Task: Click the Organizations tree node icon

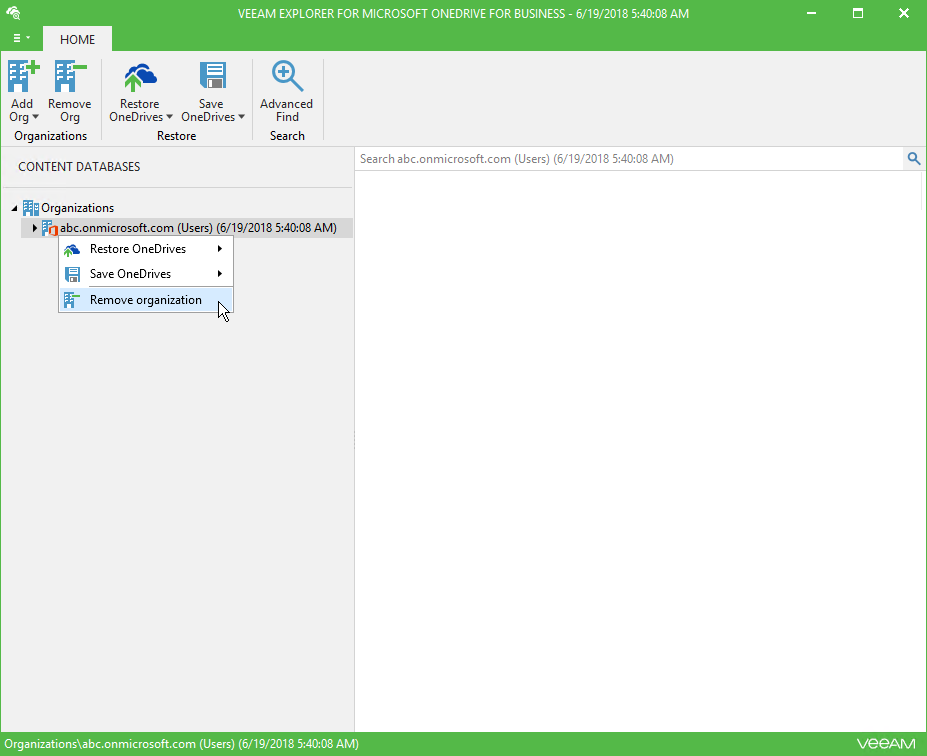Action: point(31,207)
